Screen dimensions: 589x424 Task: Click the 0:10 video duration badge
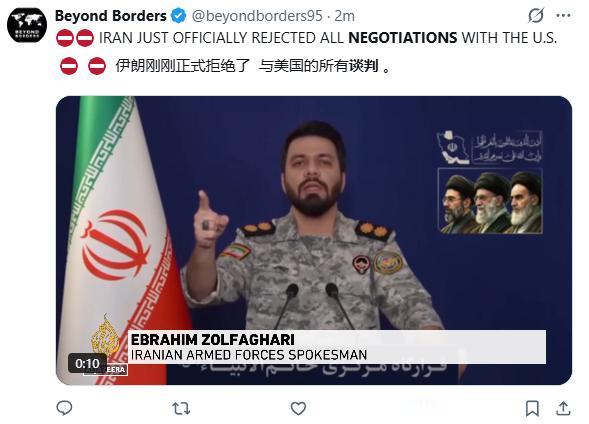[x=87, y=363]
